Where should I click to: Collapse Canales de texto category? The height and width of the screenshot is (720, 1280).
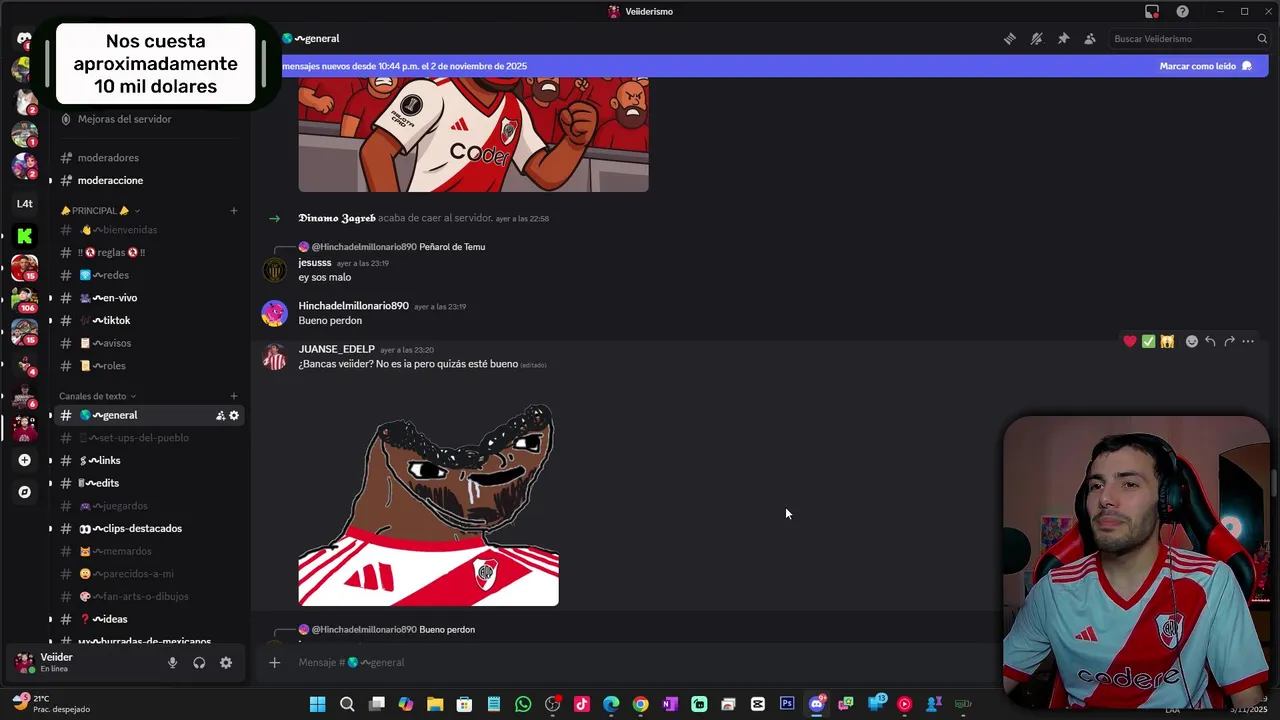[x=97, y=396]
